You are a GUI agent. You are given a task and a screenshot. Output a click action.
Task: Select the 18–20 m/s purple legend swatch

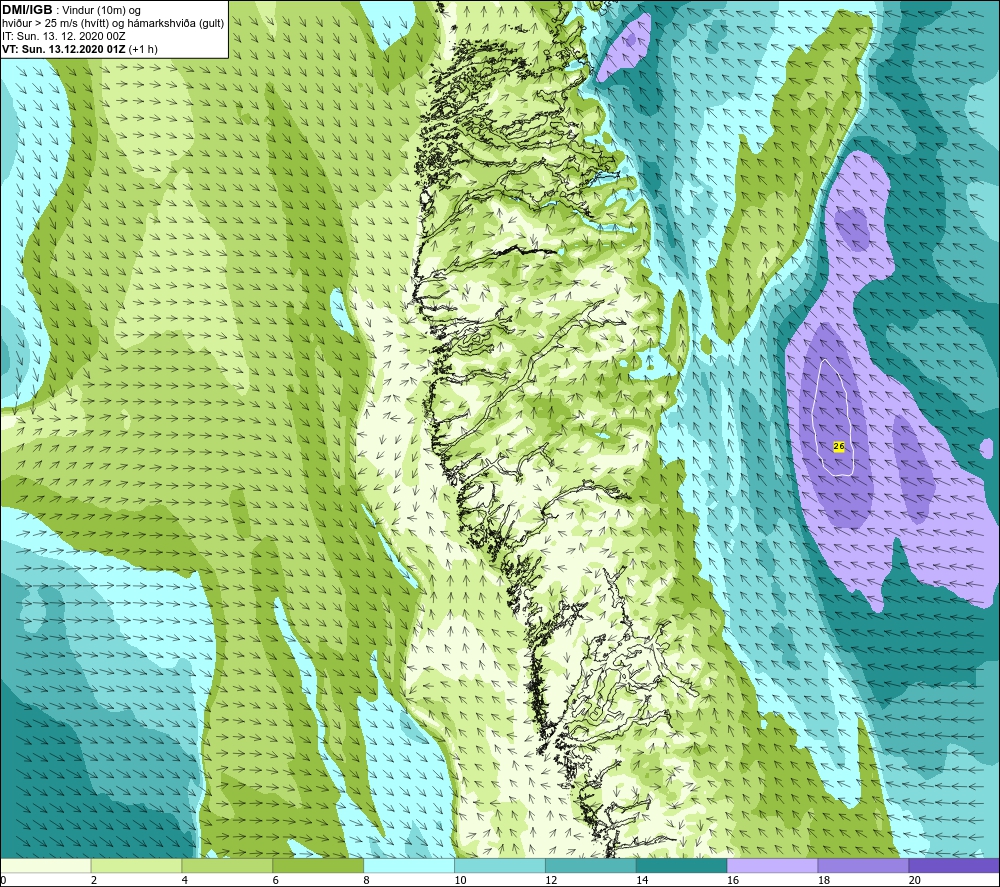[864, 866]
